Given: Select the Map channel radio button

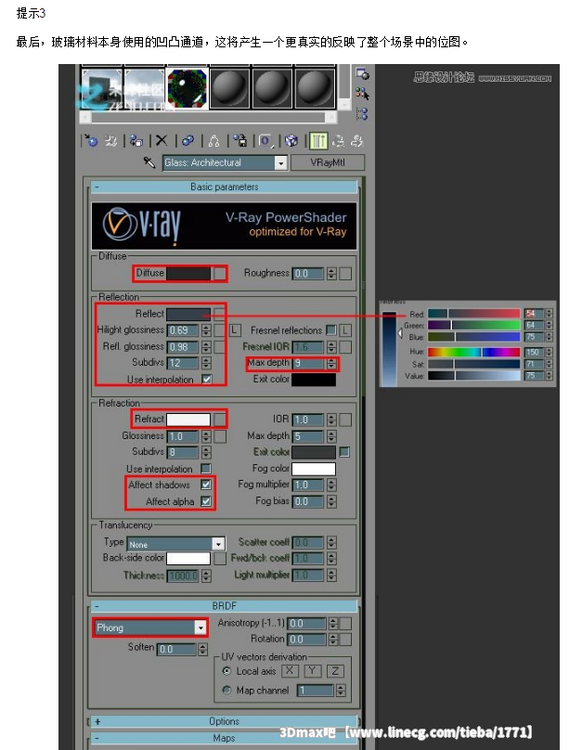Looking at the screenshot, I should tap(227, 690).
